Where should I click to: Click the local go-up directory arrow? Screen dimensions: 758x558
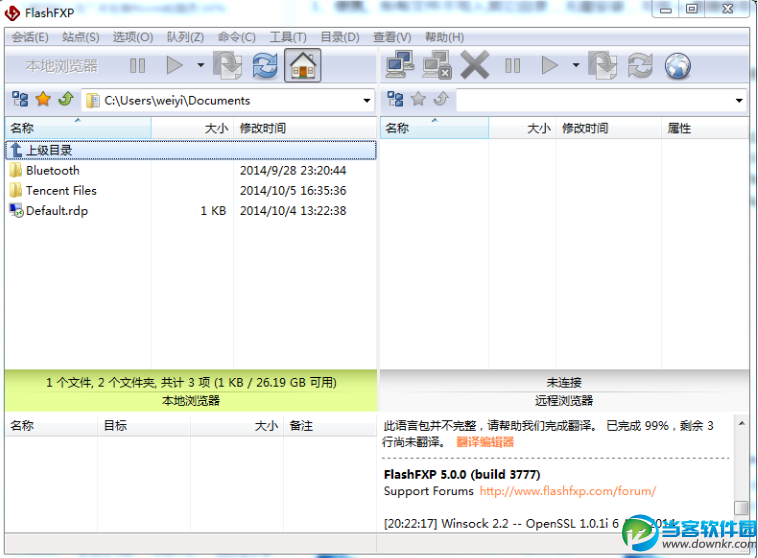click(x=66, y=99)
